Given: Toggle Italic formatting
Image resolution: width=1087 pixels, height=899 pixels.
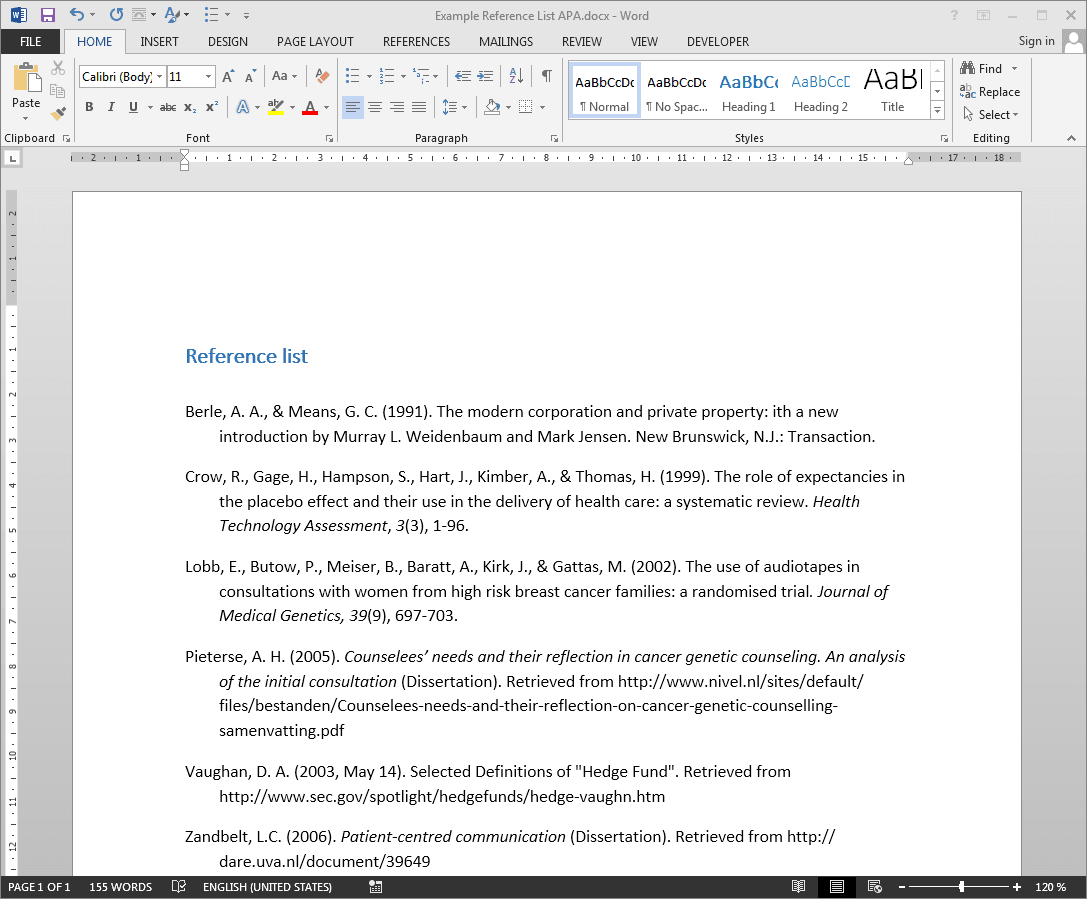Looking at the screenshot, I should pyautogui.click(x=110, y=107).
